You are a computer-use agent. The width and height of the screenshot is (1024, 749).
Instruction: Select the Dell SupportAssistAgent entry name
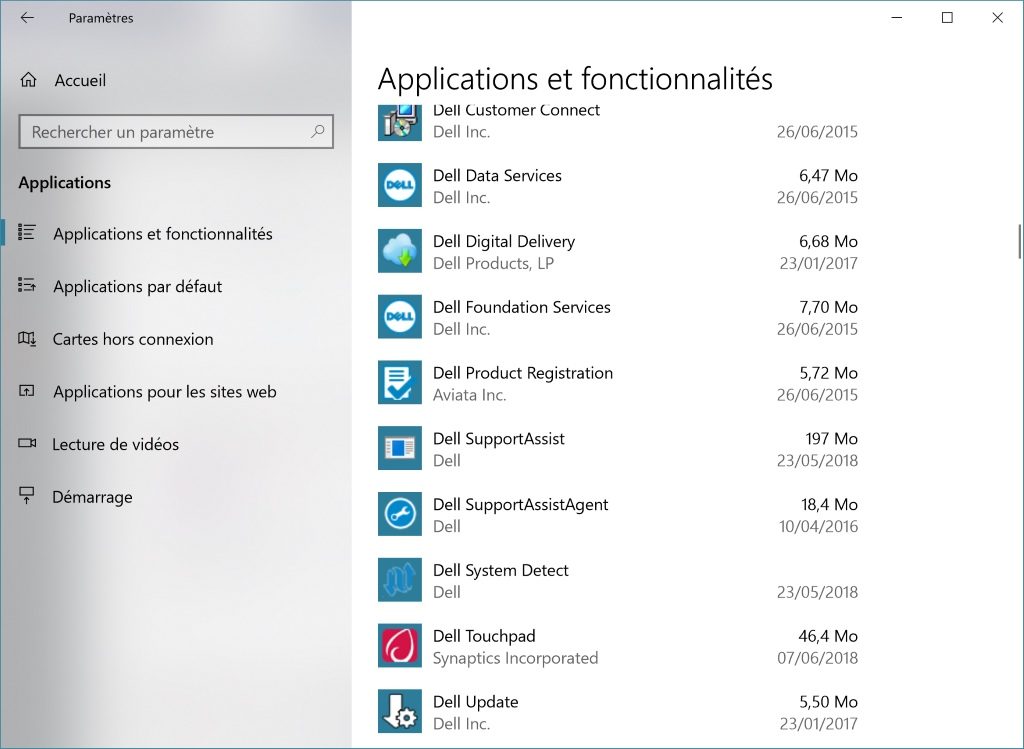pos(520,505)
